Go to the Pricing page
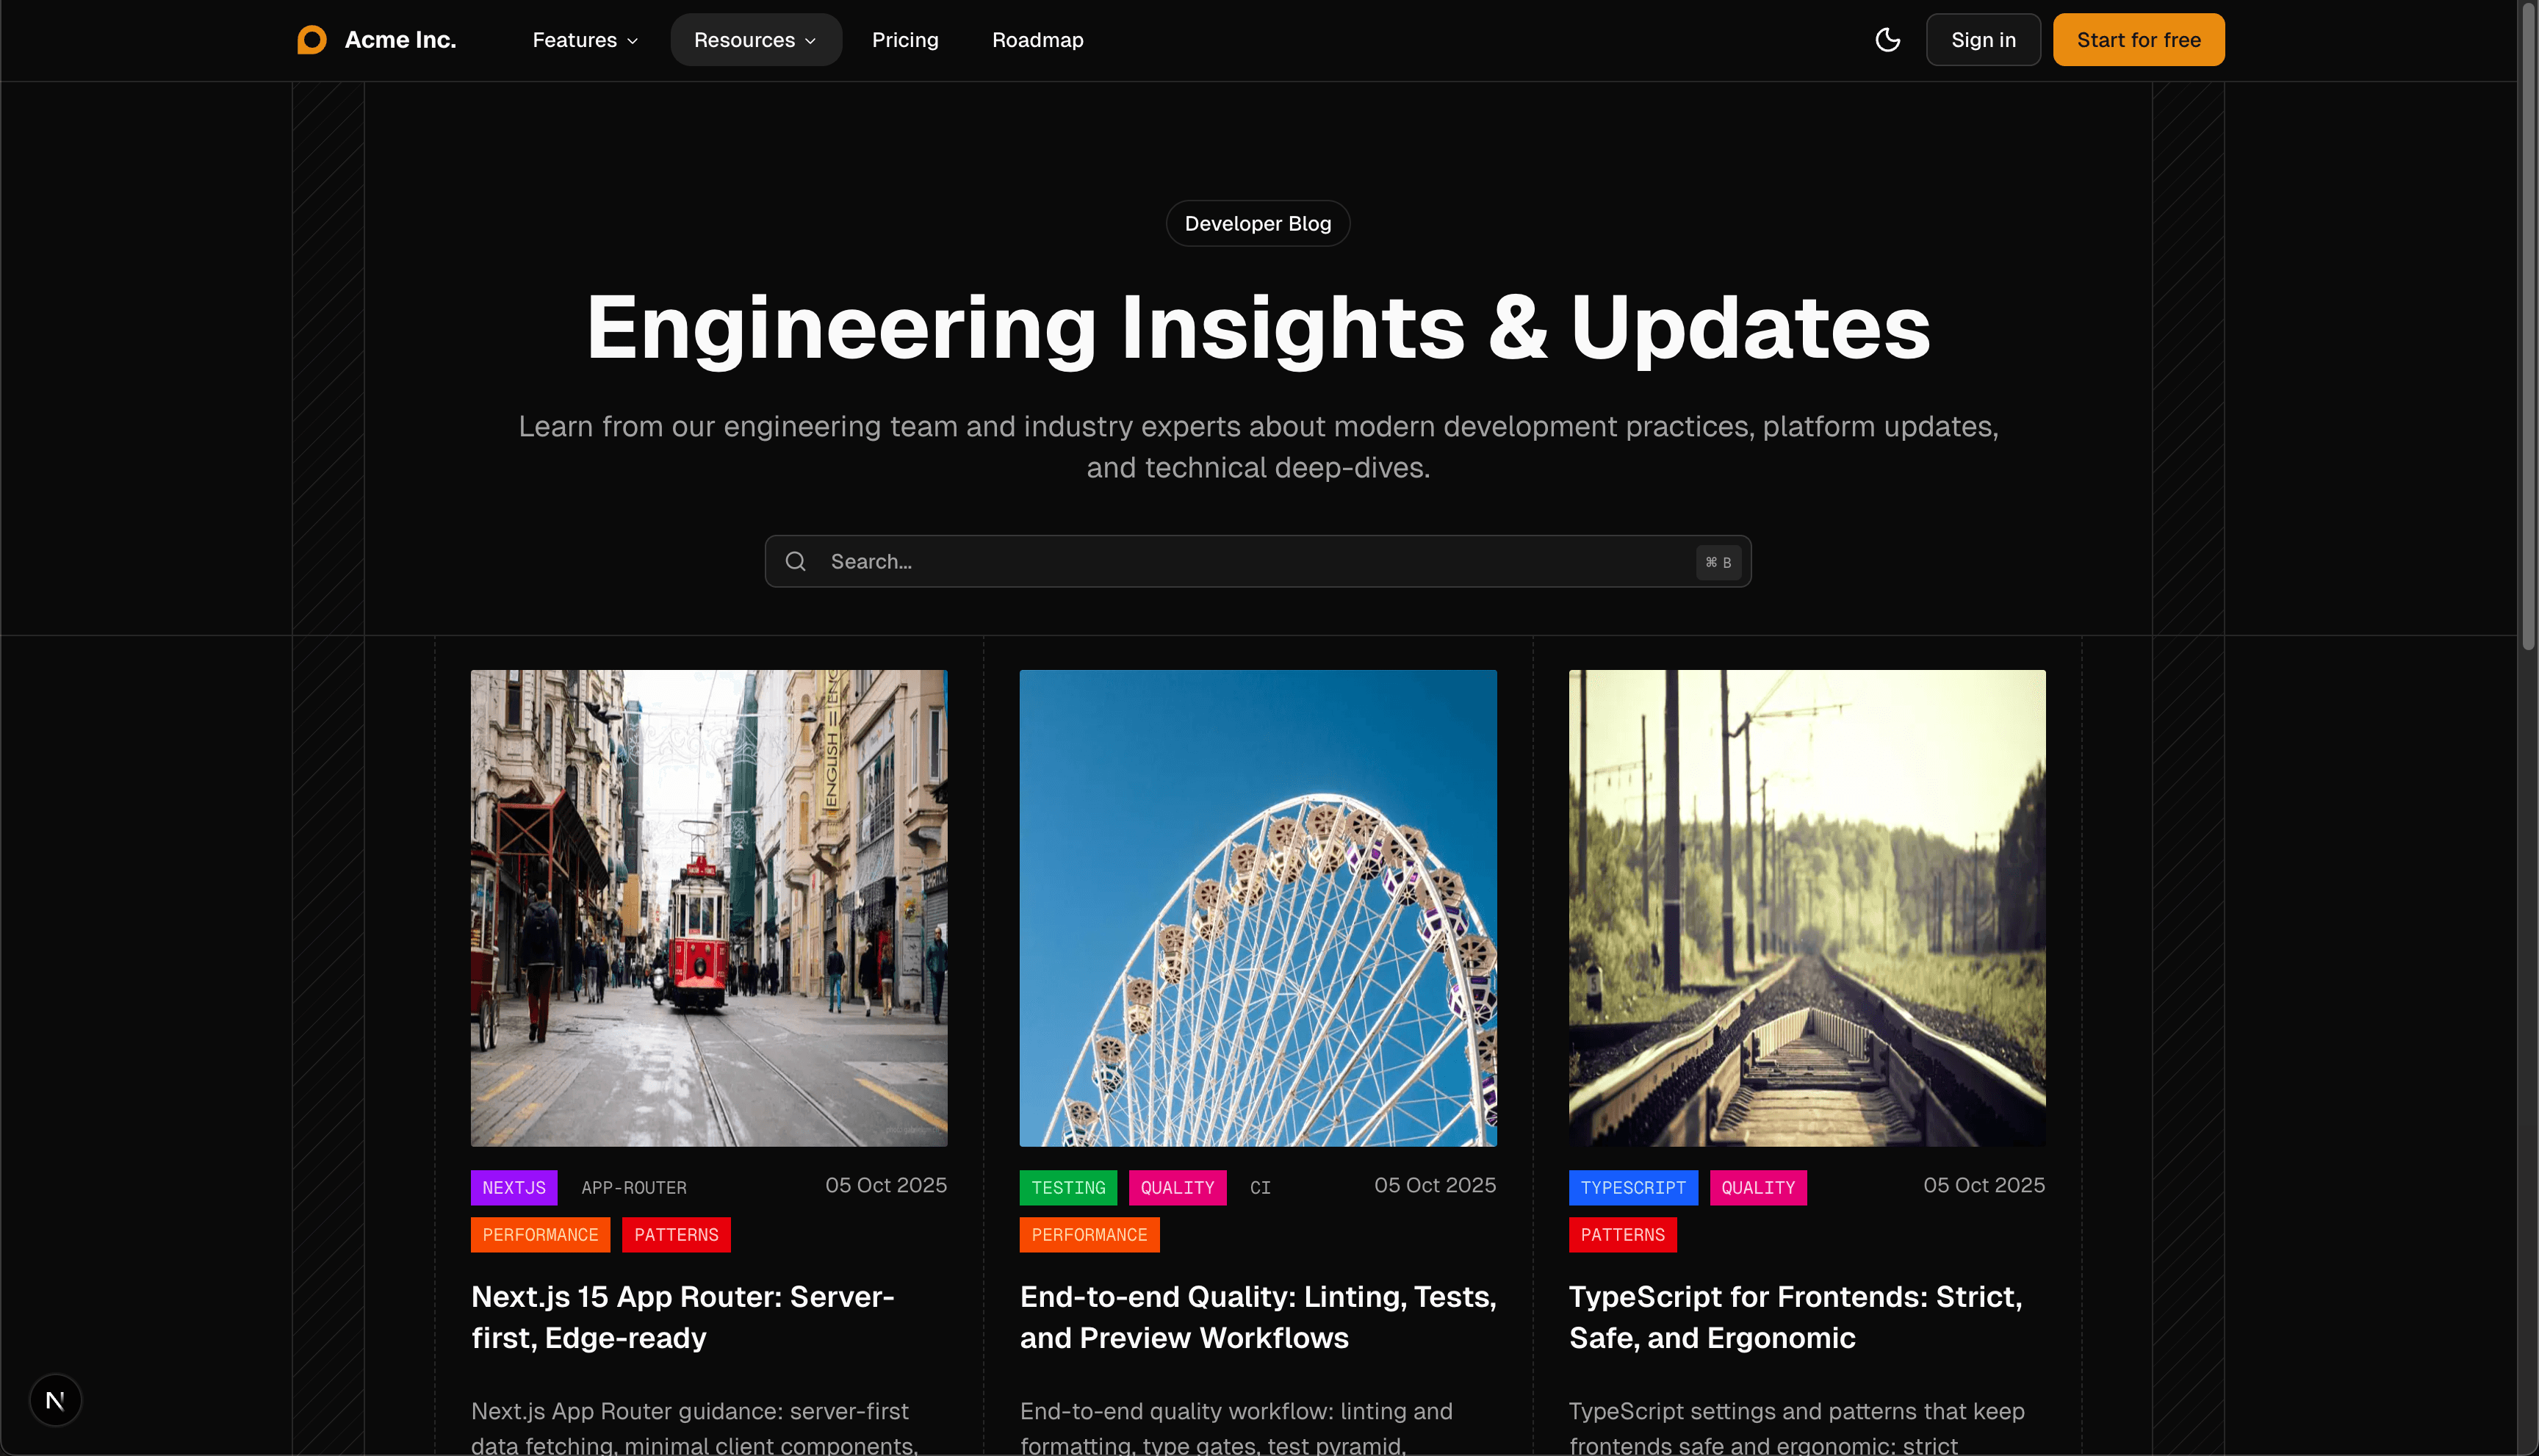 pos(905,40)
